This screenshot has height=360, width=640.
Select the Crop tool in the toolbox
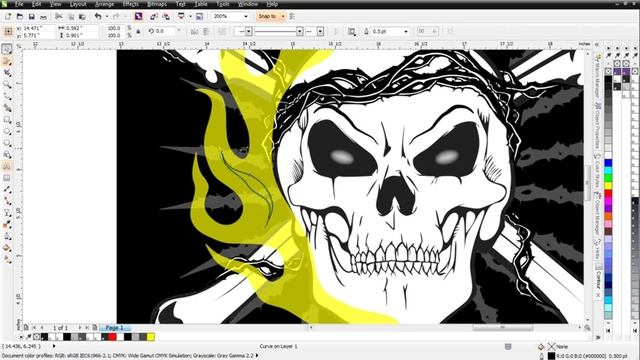coord(7,73)
